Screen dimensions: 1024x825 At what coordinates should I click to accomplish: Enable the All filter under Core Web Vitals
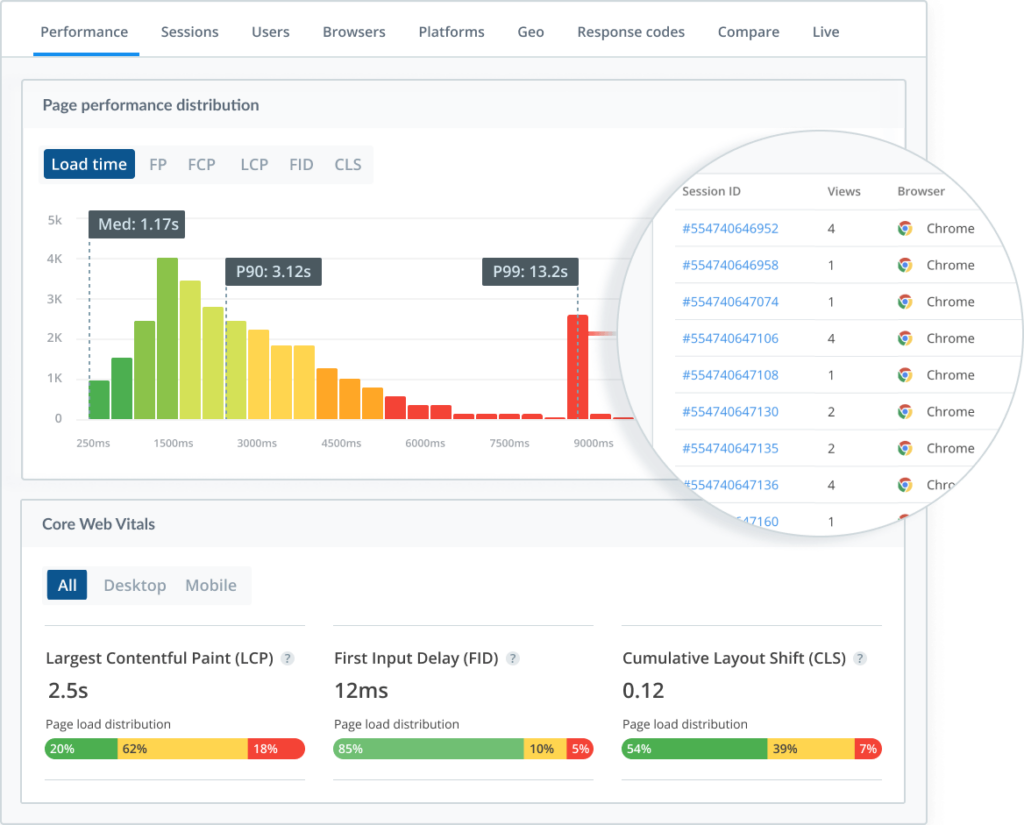tap(66, 585)
